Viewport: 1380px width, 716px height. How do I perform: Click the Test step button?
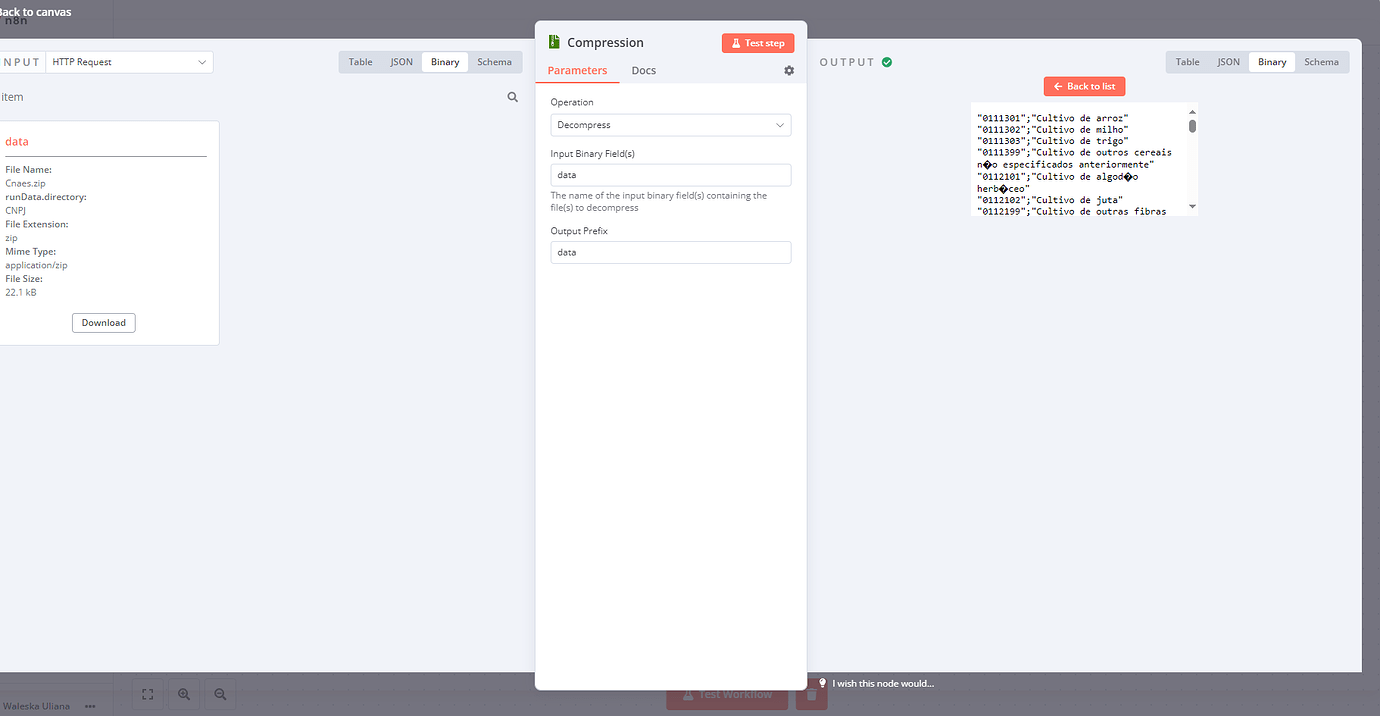[758, 43]
